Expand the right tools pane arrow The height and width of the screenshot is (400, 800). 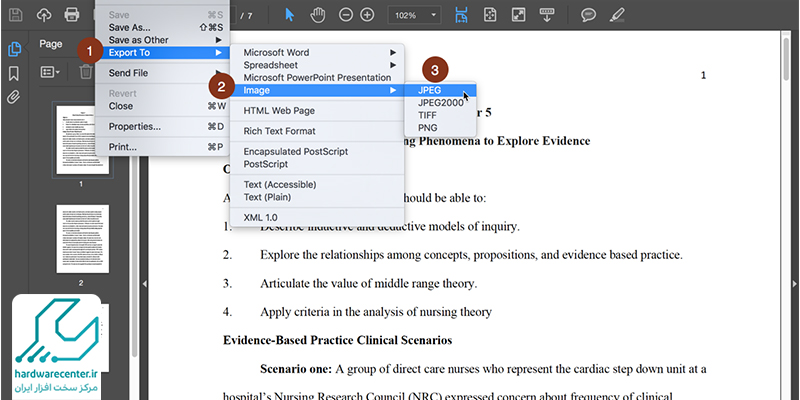point(794,284)
